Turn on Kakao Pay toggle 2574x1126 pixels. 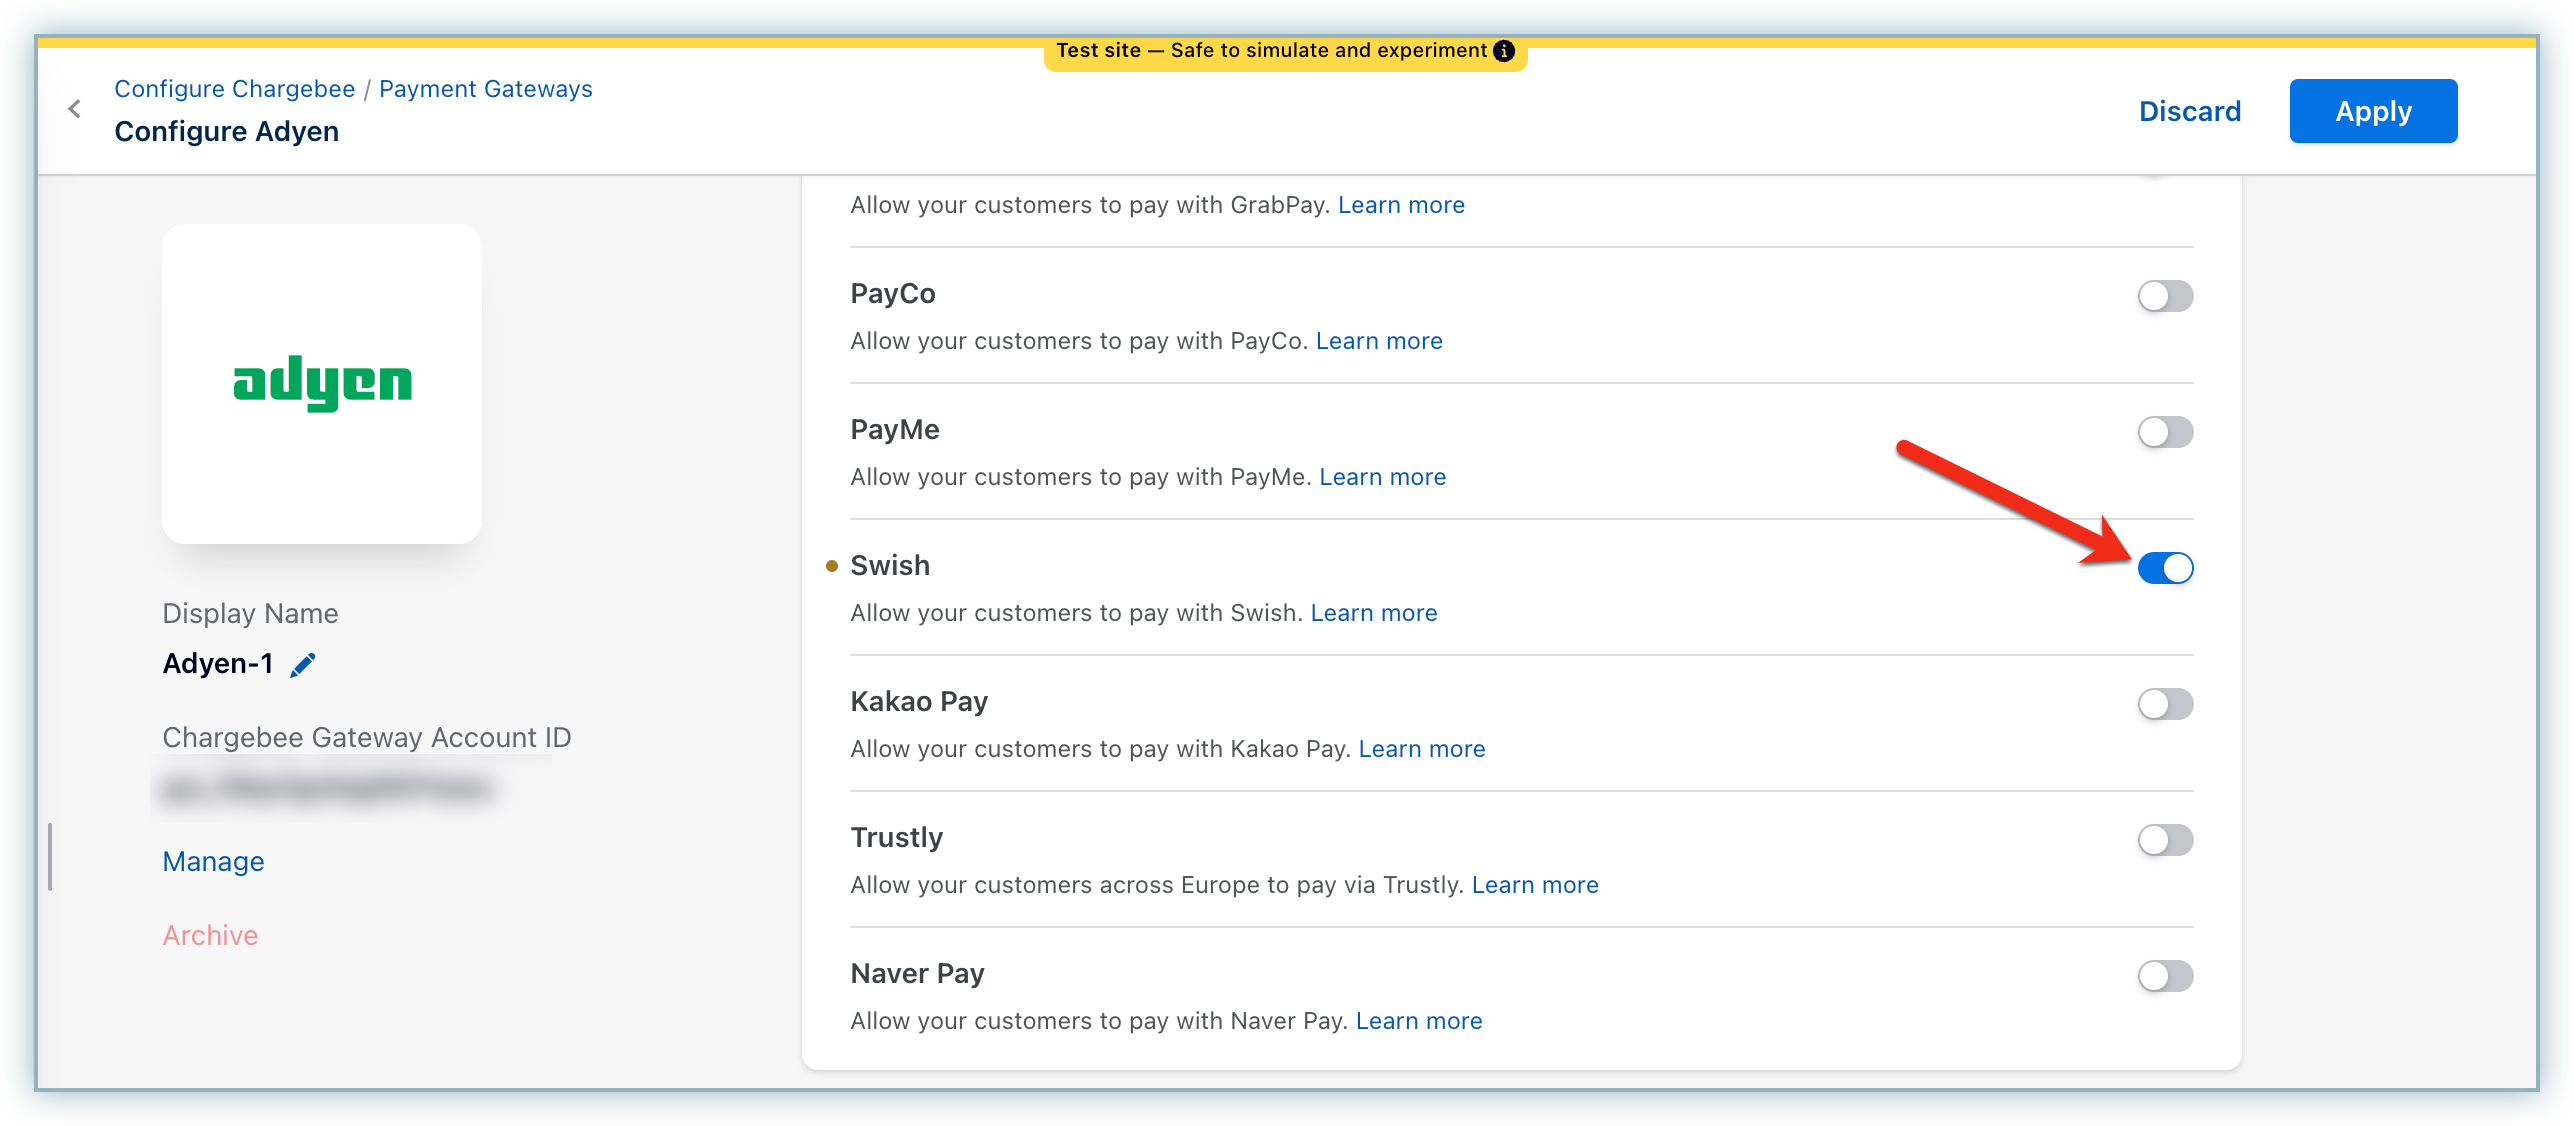[x=2165, y=704]
